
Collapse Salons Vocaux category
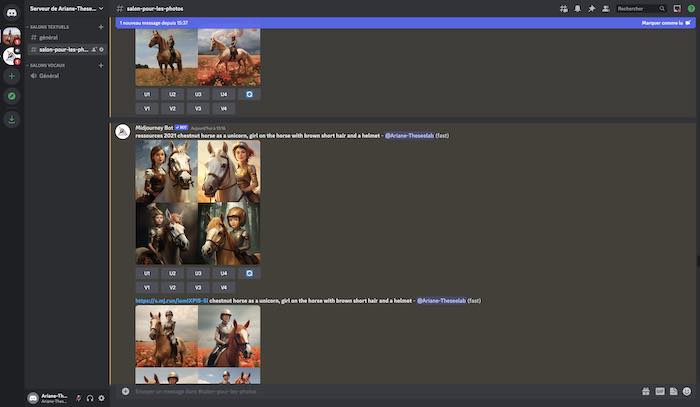pyautogui.click(x=46, y=65)
